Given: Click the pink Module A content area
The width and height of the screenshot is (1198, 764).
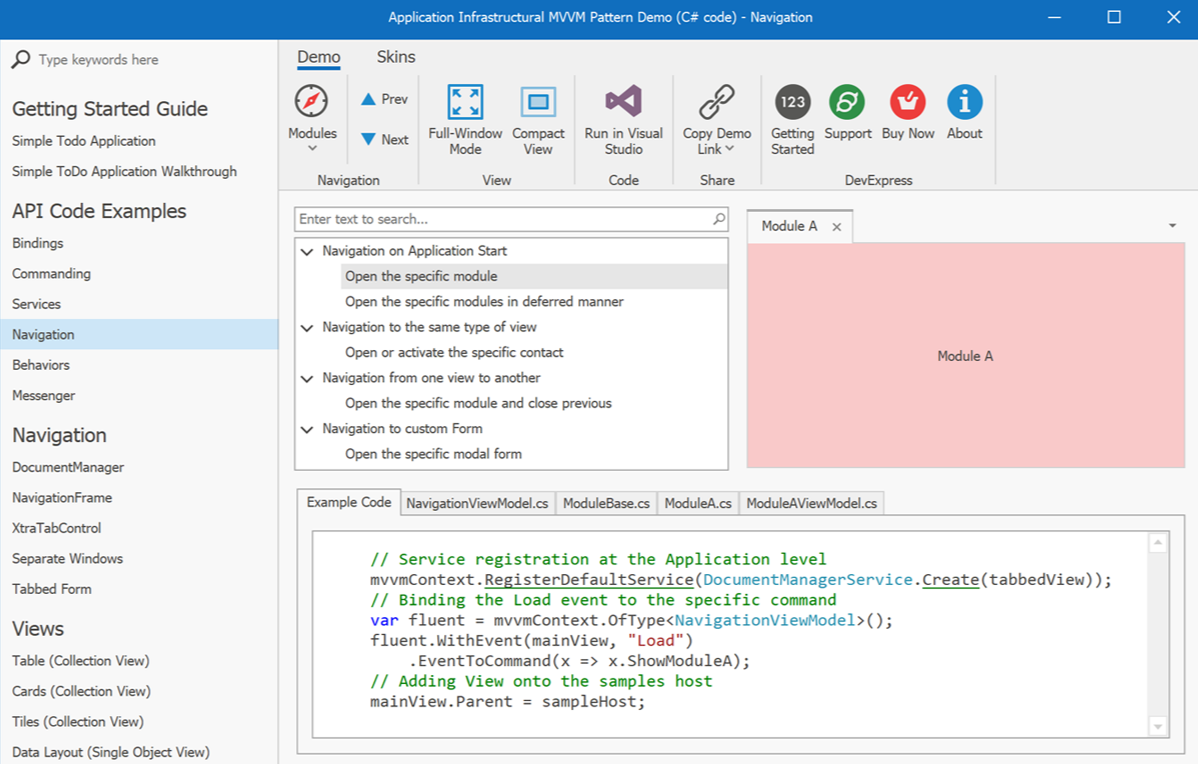Looking at the screenshot, I should [x=966, y=355].
